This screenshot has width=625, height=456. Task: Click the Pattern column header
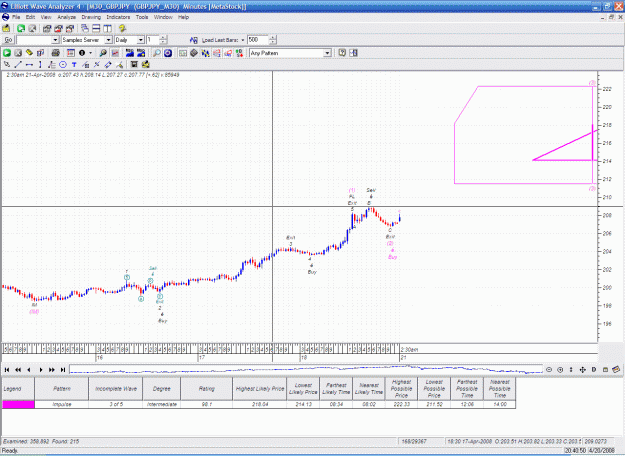(x=62, y=389)
